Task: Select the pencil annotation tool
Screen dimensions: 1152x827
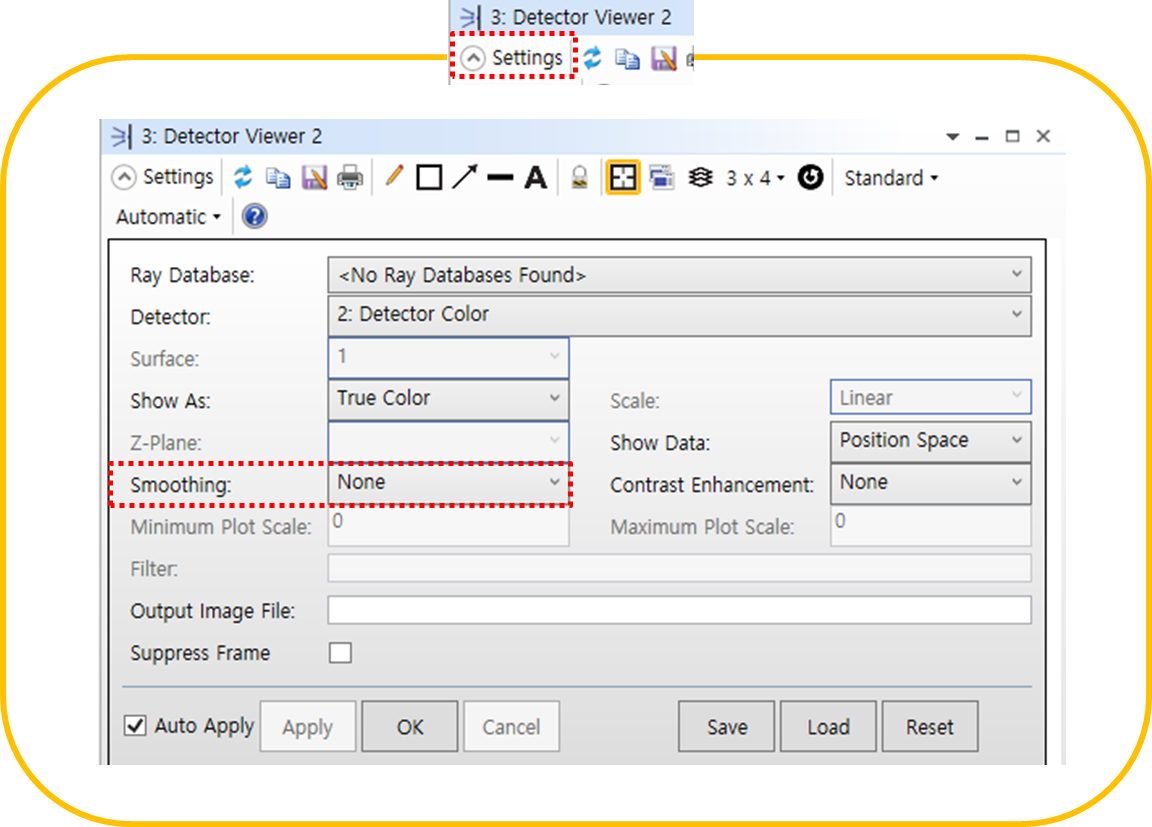Action: [394, 176]
